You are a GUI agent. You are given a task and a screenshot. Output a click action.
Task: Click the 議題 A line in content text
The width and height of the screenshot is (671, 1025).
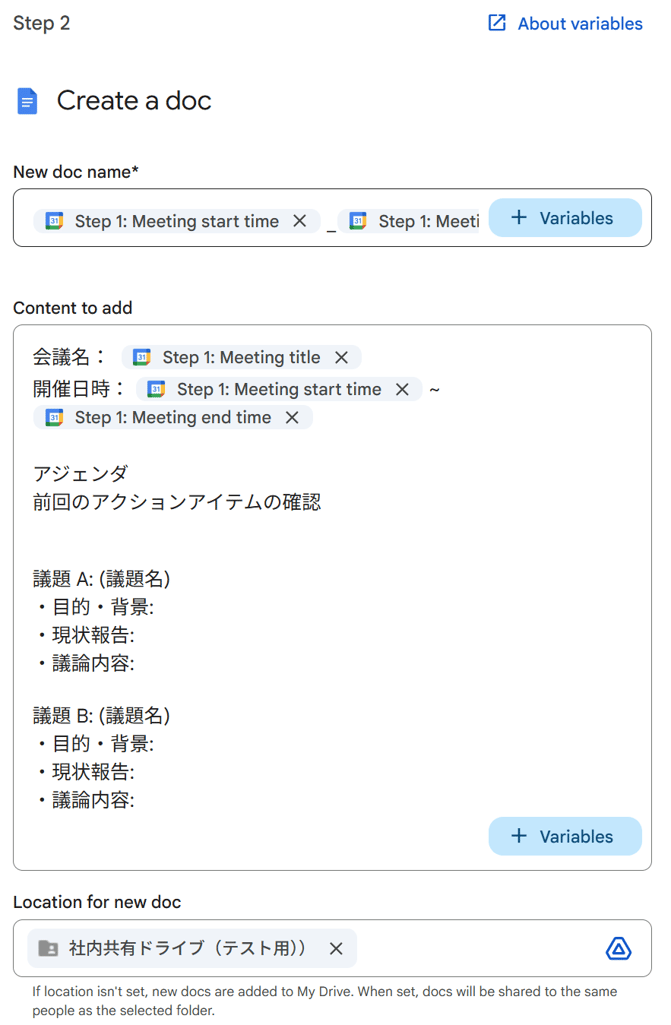(x=101, y=578)
